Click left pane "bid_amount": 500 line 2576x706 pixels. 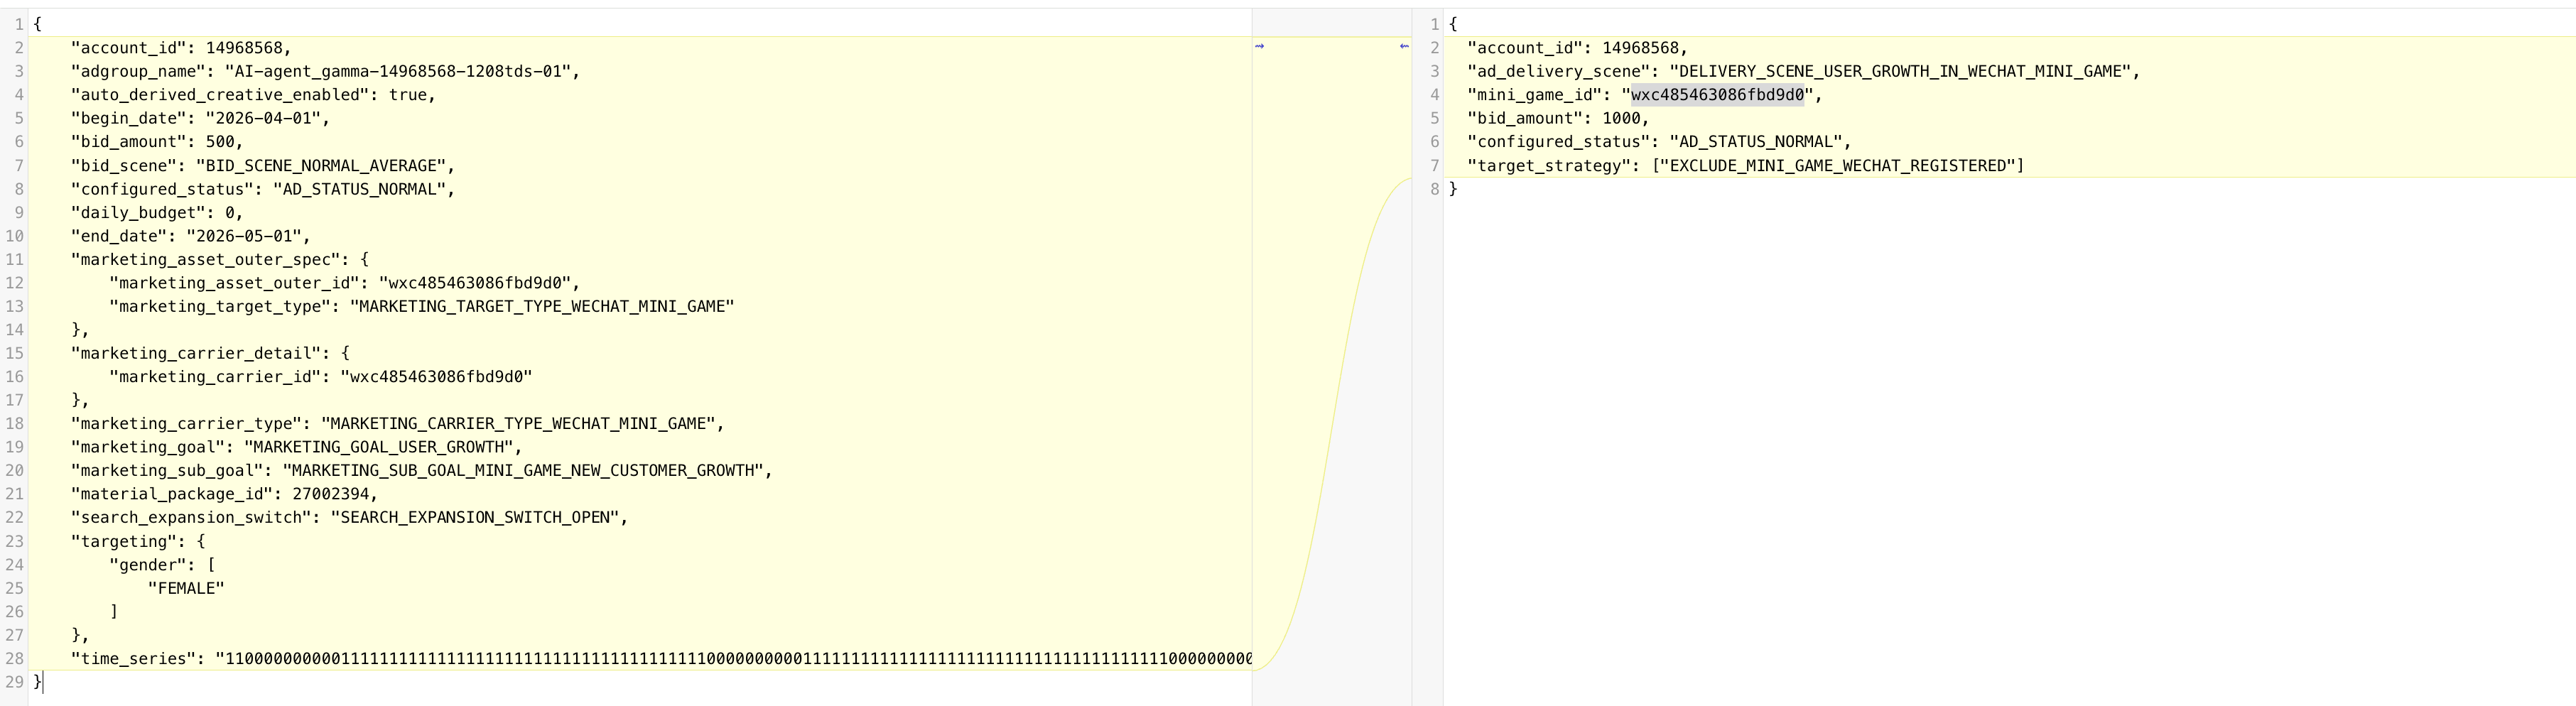coord(157,142)
